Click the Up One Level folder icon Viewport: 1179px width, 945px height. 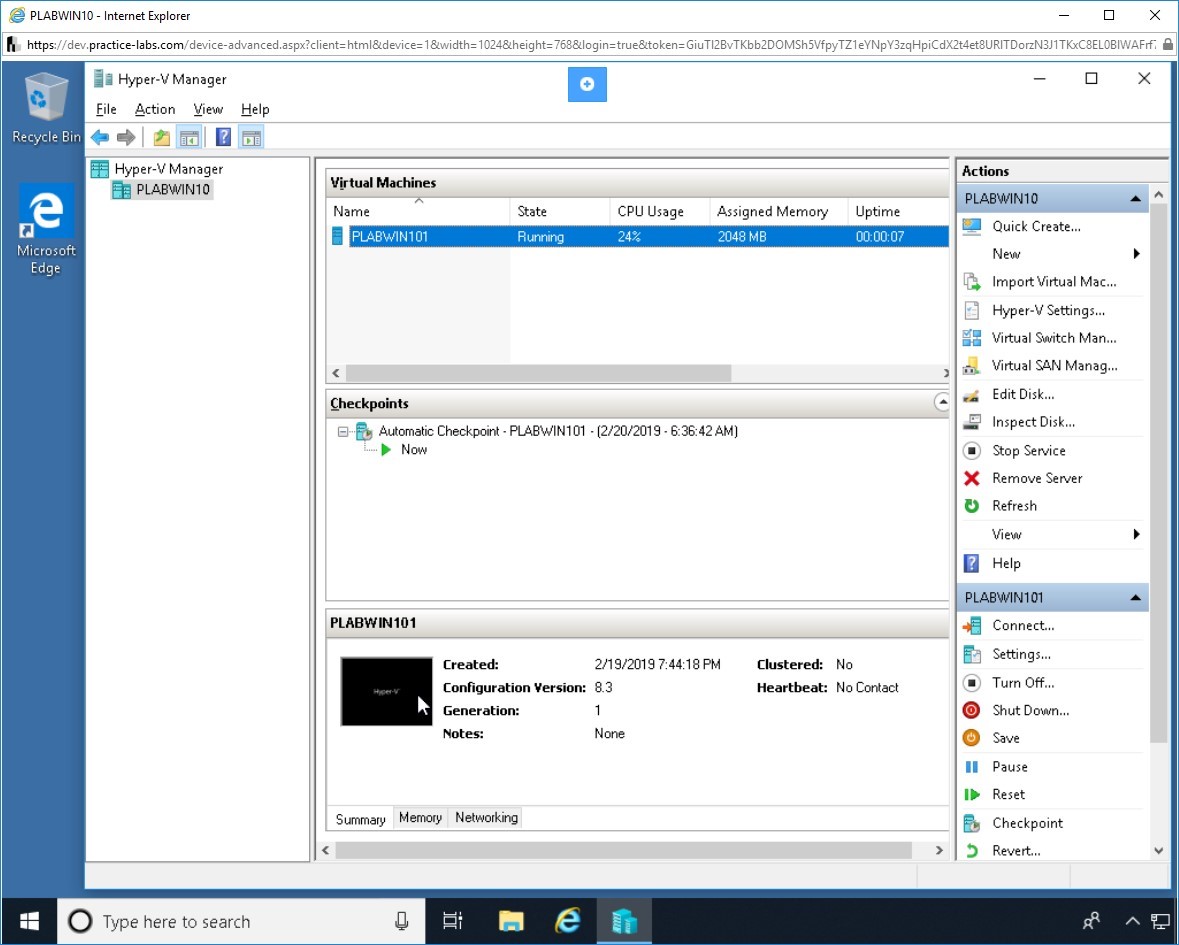(162, 138)
